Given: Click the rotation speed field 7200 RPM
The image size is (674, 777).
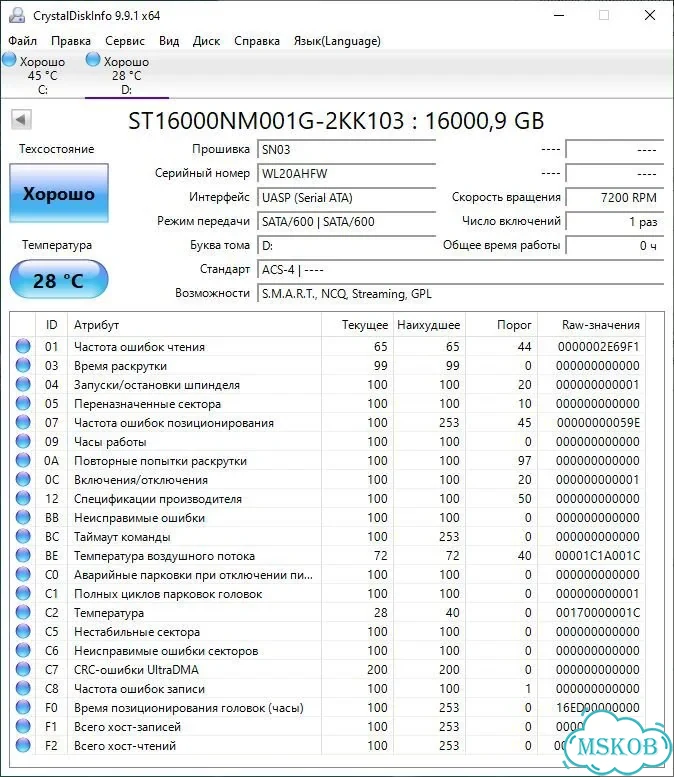Looking at the screenshot, I should [615, 198].
